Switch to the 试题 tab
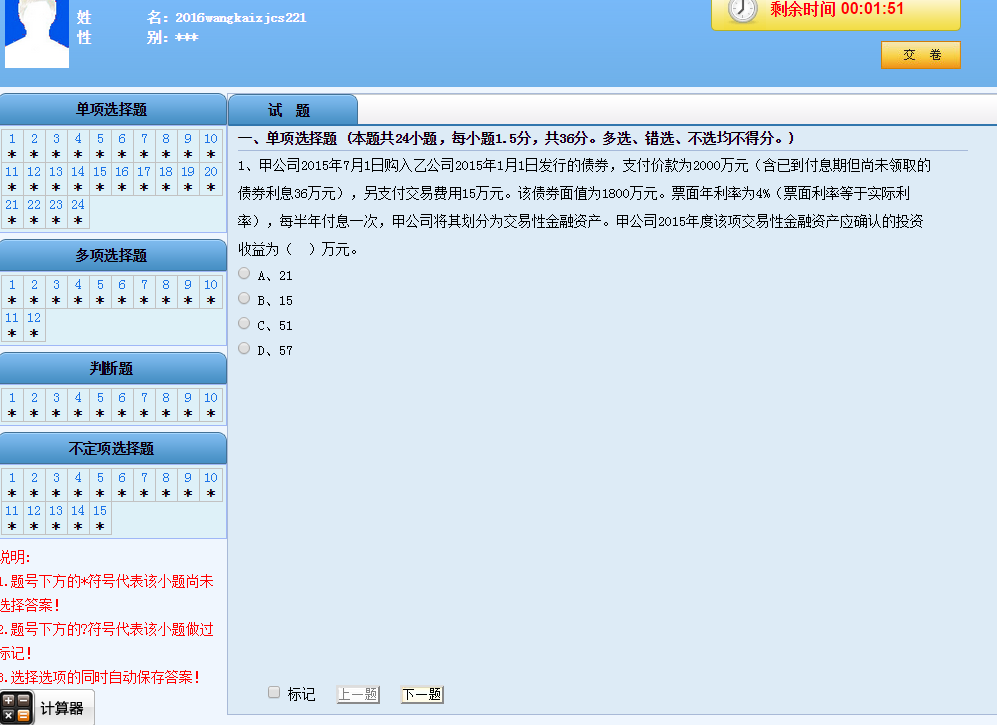 point(290,110)
